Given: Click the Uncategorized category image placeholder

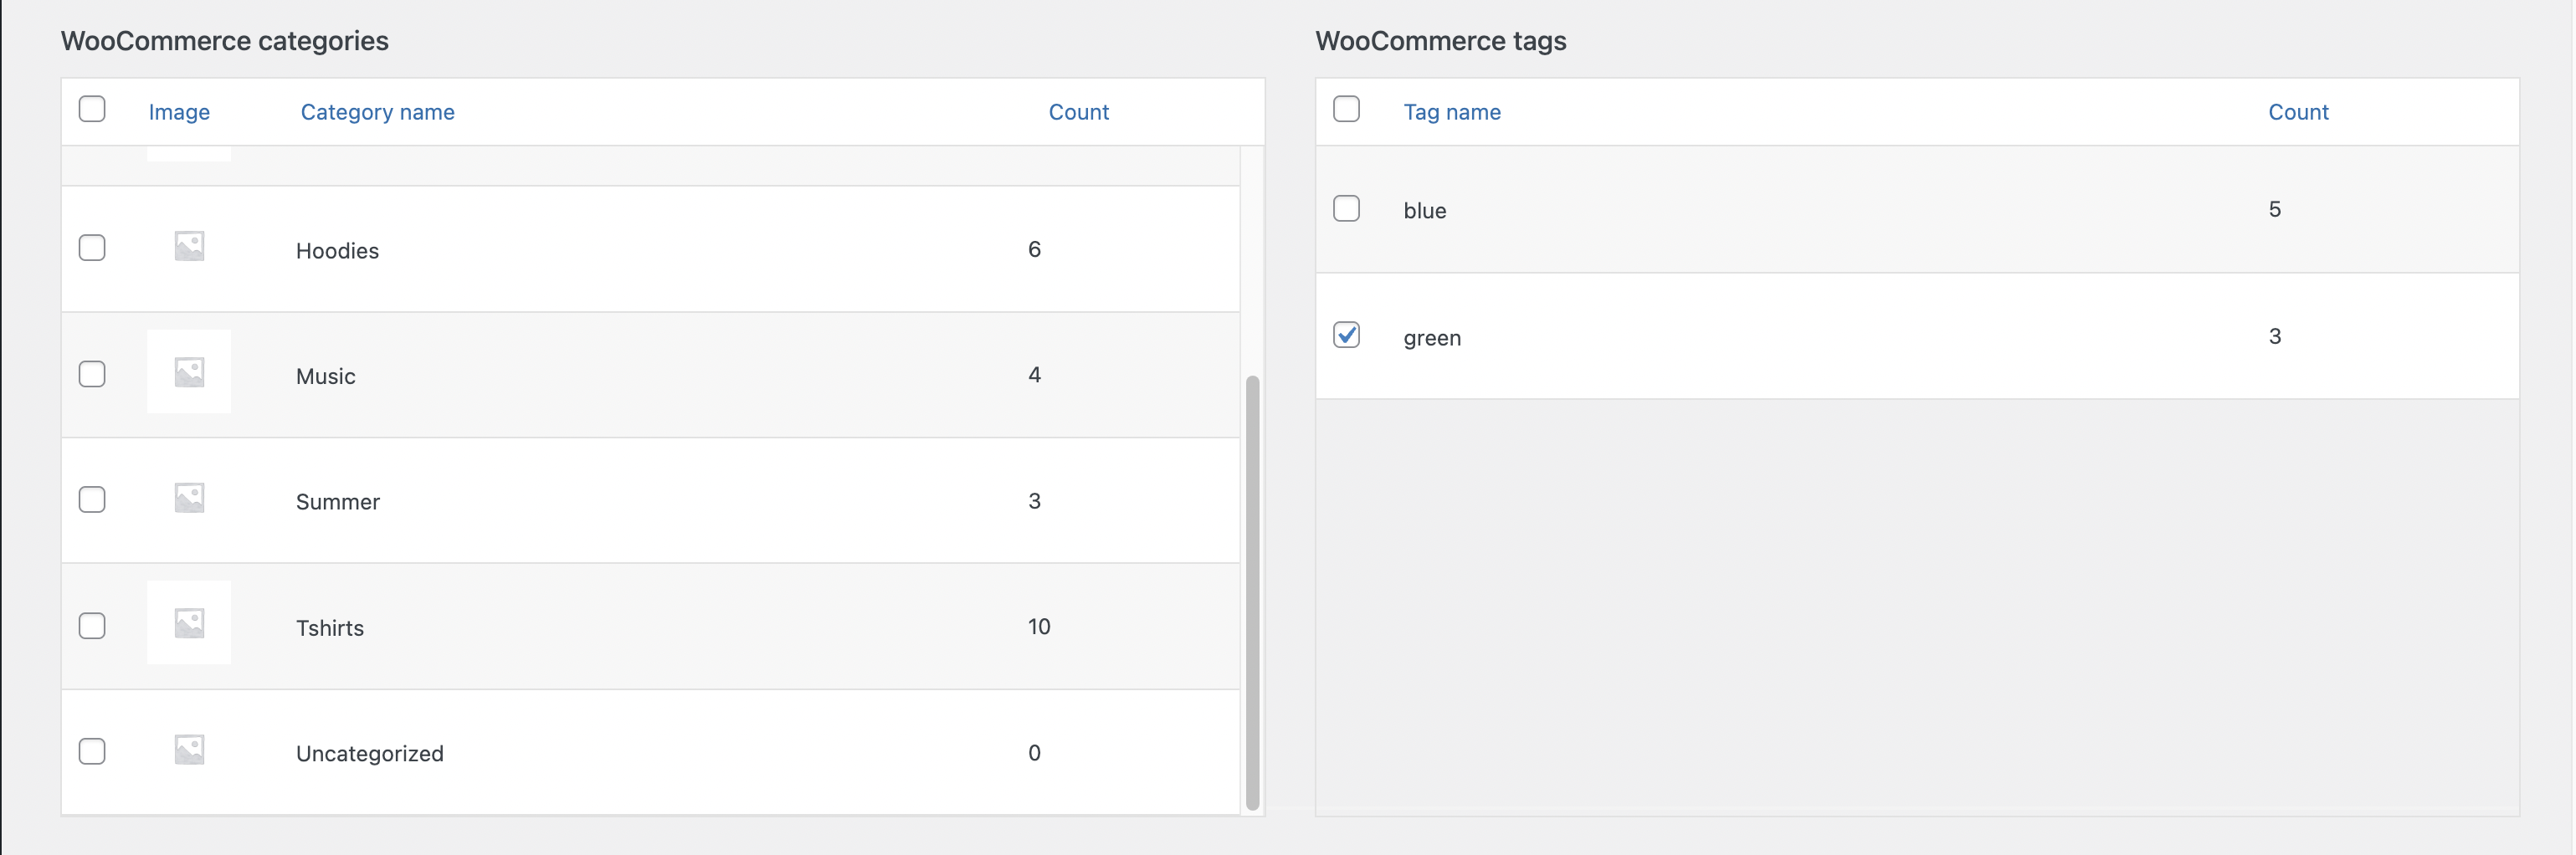Looking at the screenshot, I should point(189,750).
